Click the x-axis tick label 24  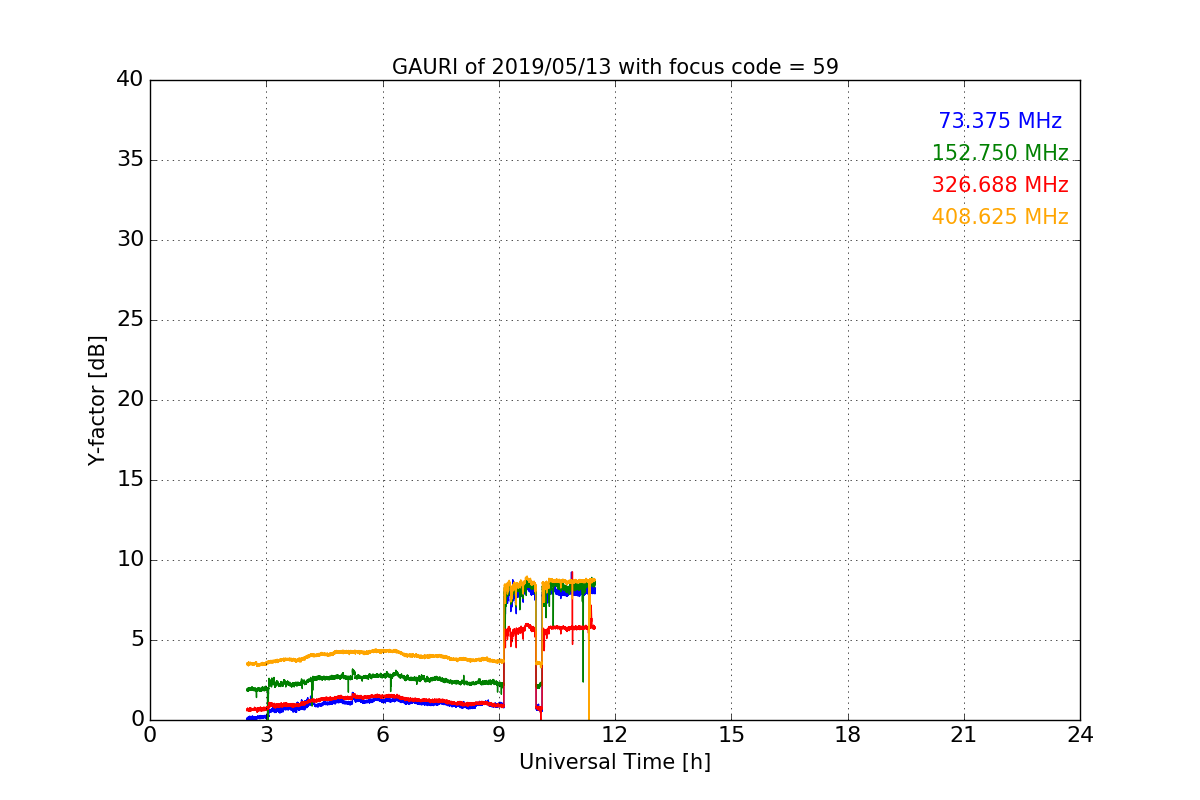[x=1080, y=735]
